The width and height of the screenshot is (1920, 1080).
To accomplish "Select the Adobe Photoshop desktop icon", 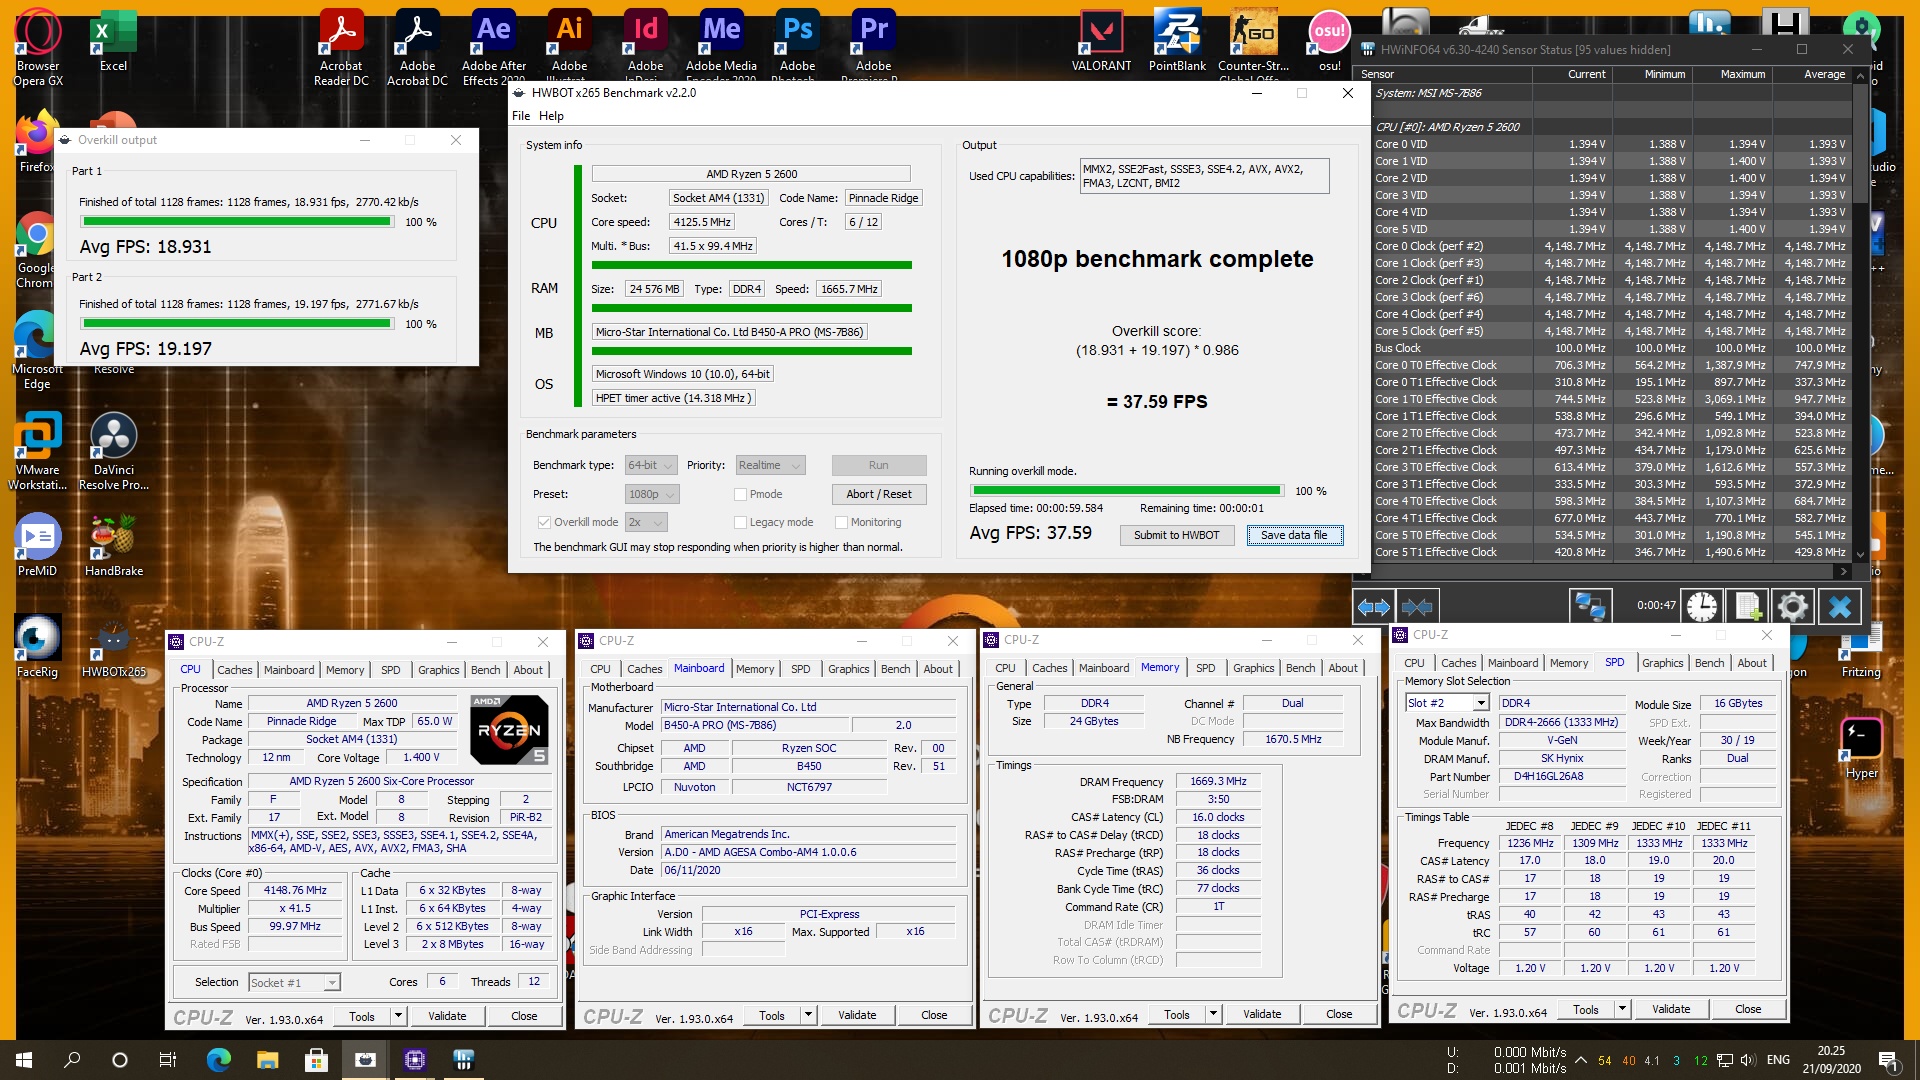I will click(x=797, y=45).
